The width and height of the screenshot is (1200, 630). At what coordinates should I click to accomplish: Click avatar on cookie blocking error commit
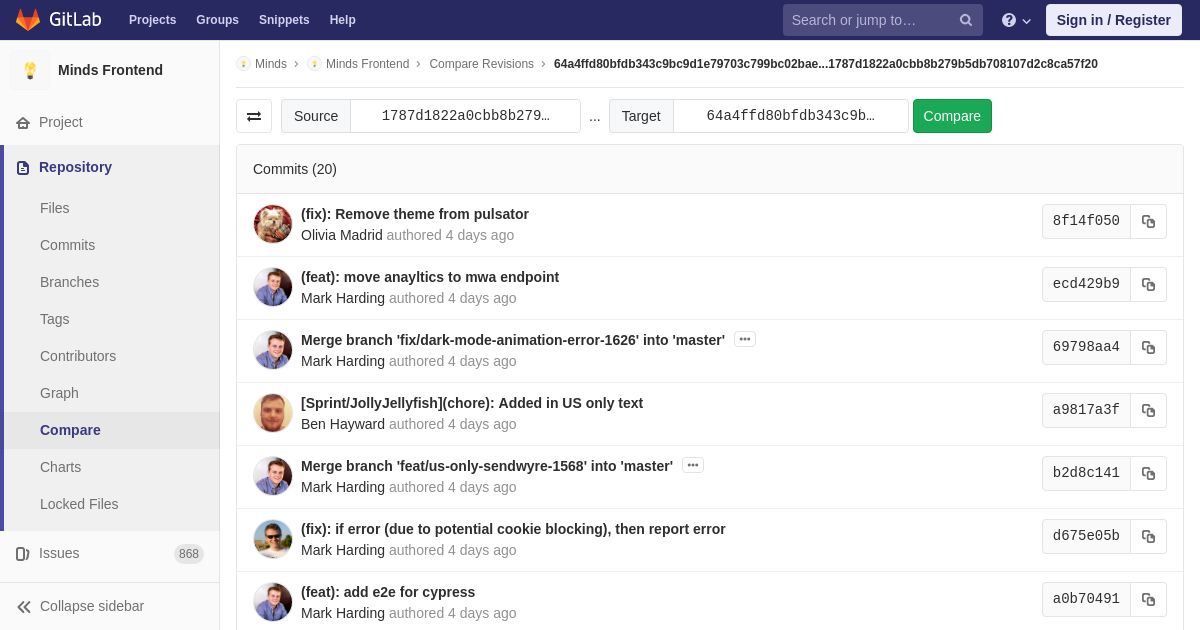[273, 539]
